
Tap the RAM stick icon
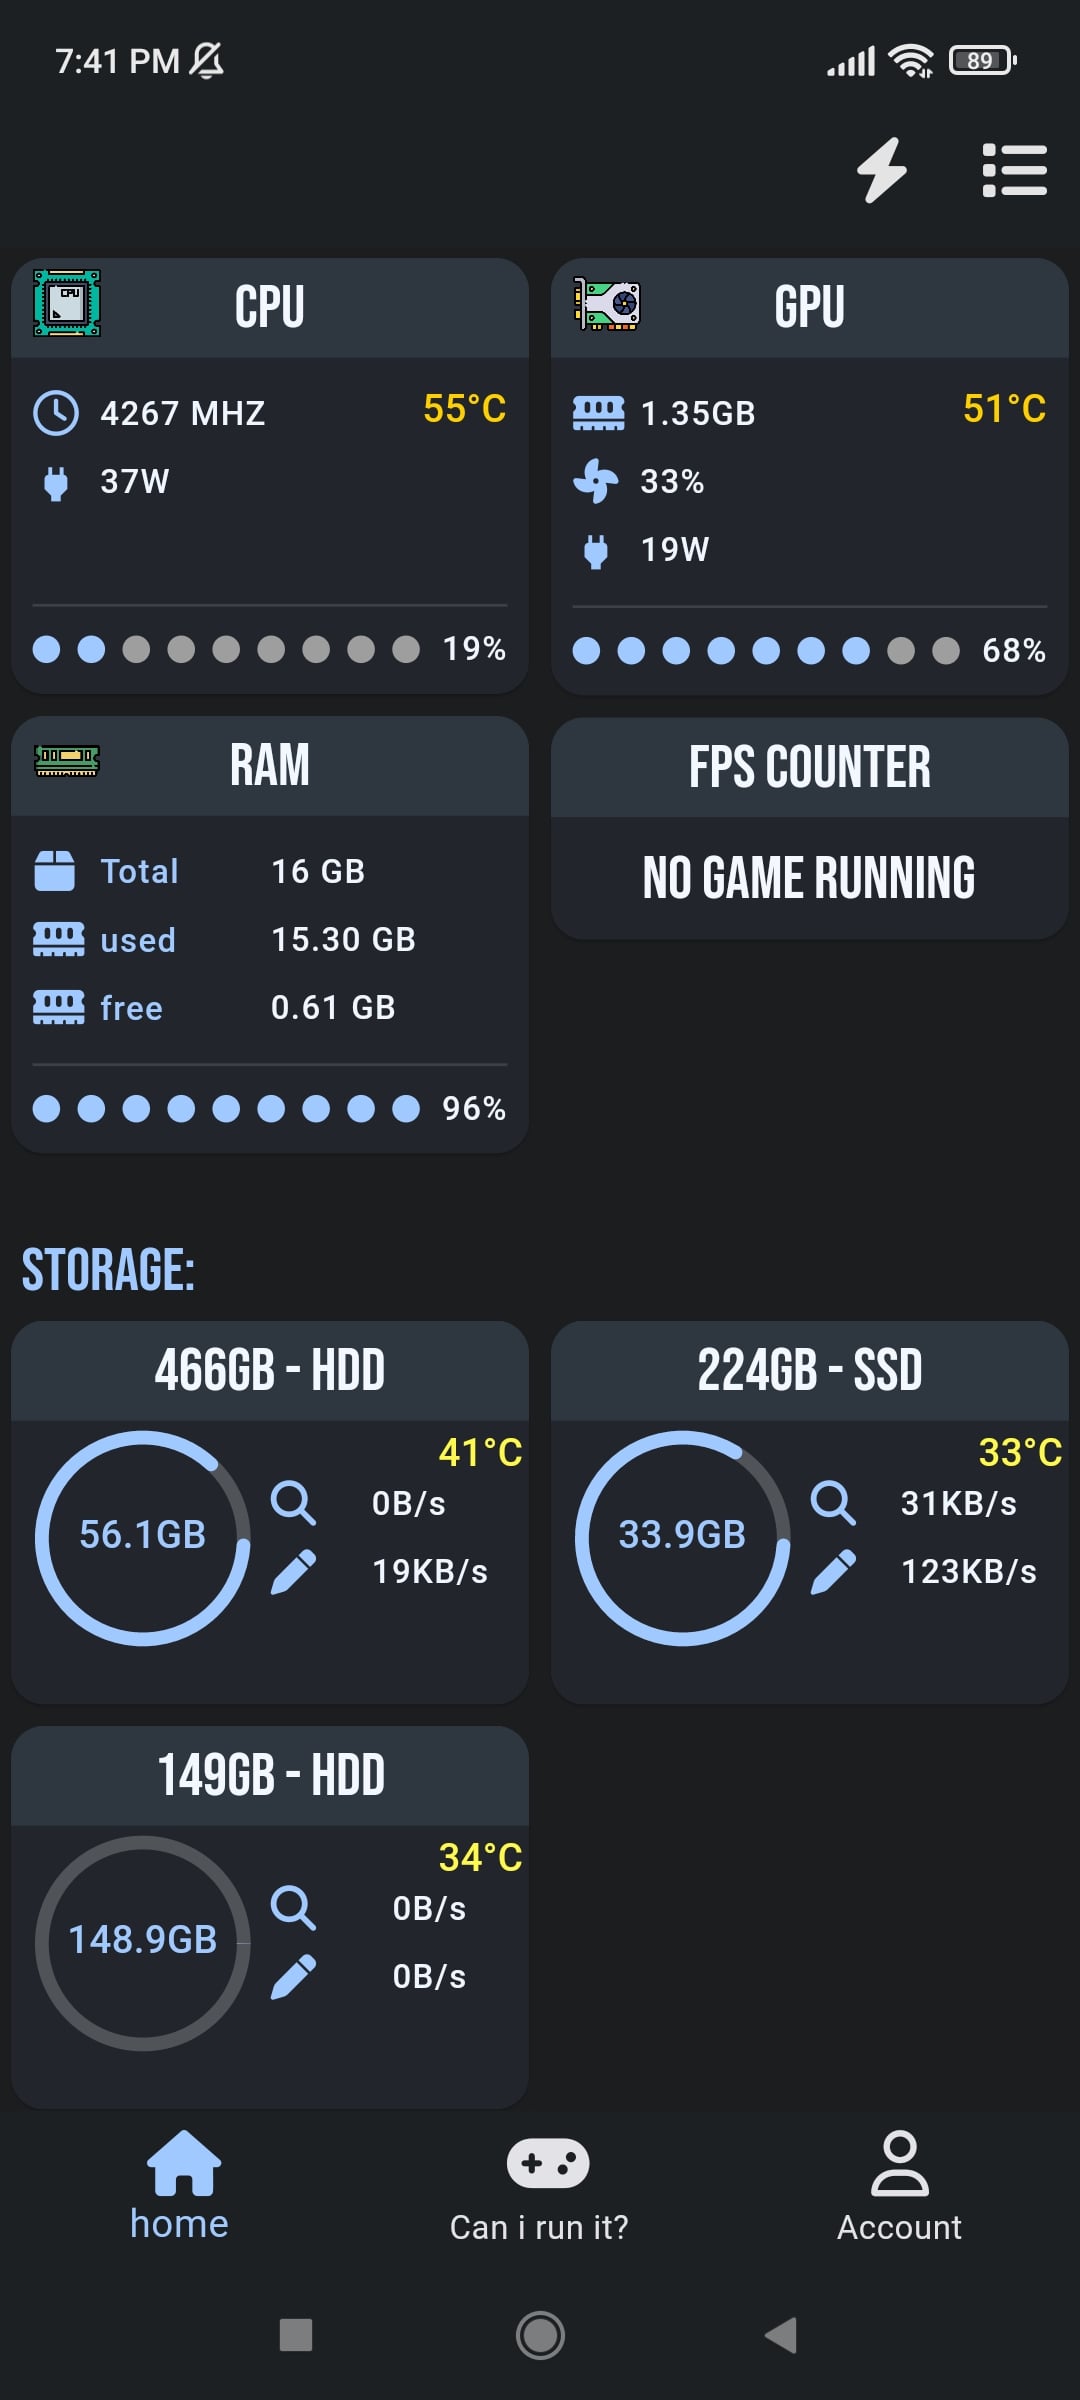tap(67, 761)
